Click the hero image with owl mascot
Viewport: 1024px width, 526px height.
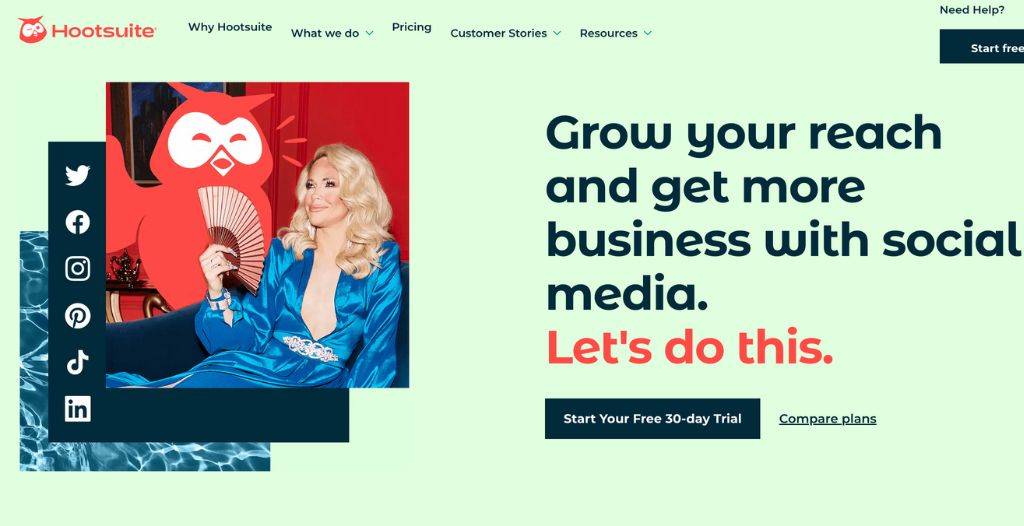257,235
